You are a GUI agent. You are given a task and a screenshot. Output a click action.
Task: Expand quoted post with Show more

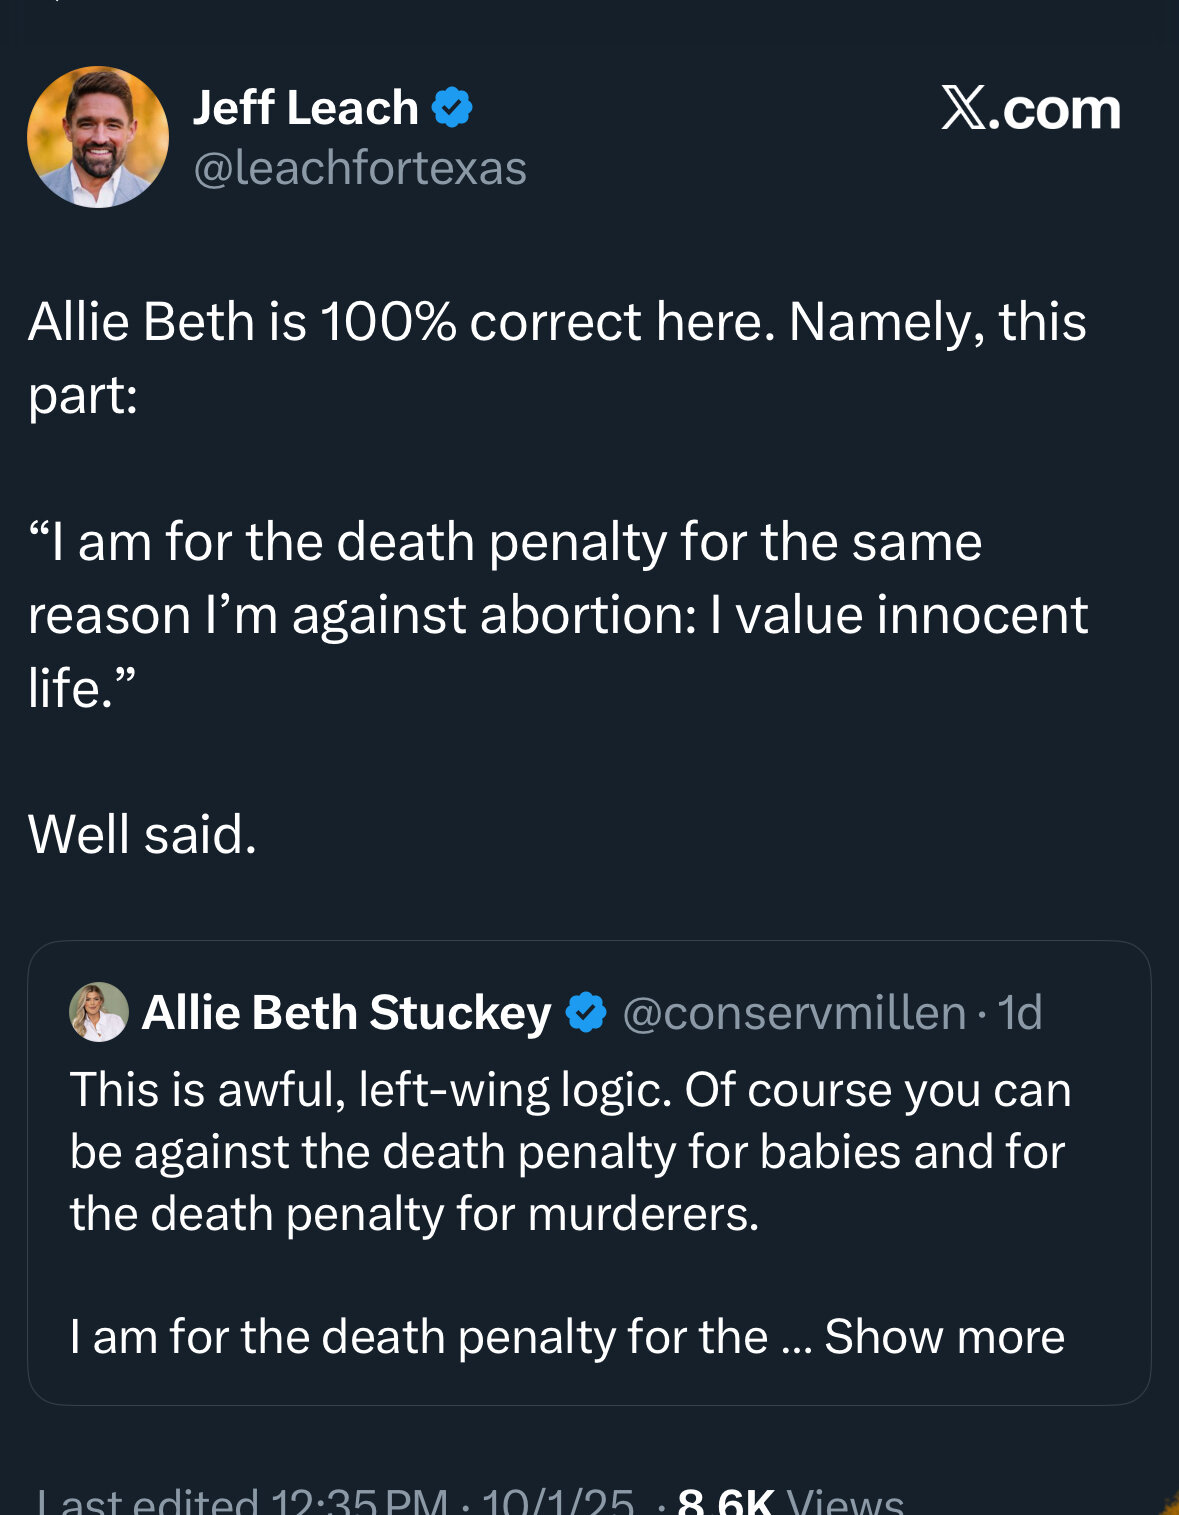coord(944,1336)
